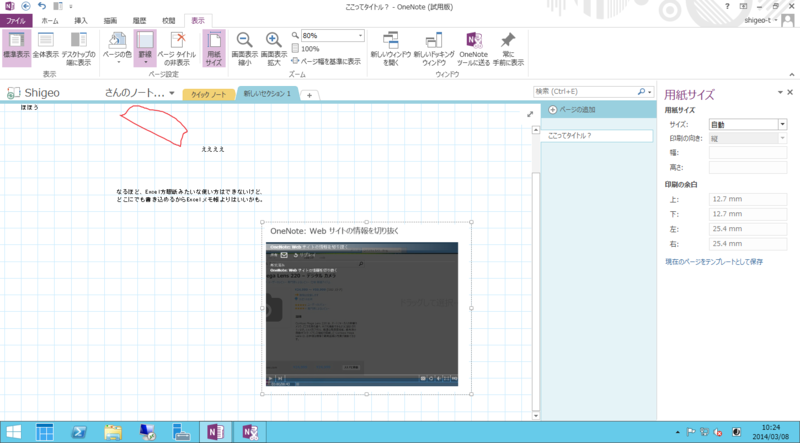Open a new docked window (新しいドッキングウィンドウ)
This screenshot has height=443, width=800.
pyautogui.click(x=434, y=48)
